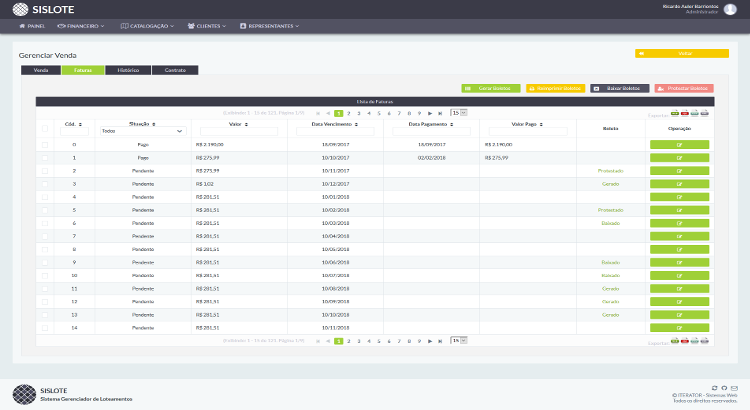
Task: Jump to first page in upper paginator
Action: click(x=318, y=113)
